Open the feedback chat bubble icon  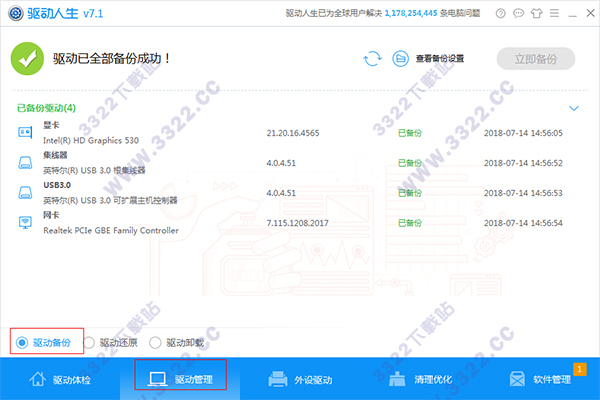coord(518,13)
